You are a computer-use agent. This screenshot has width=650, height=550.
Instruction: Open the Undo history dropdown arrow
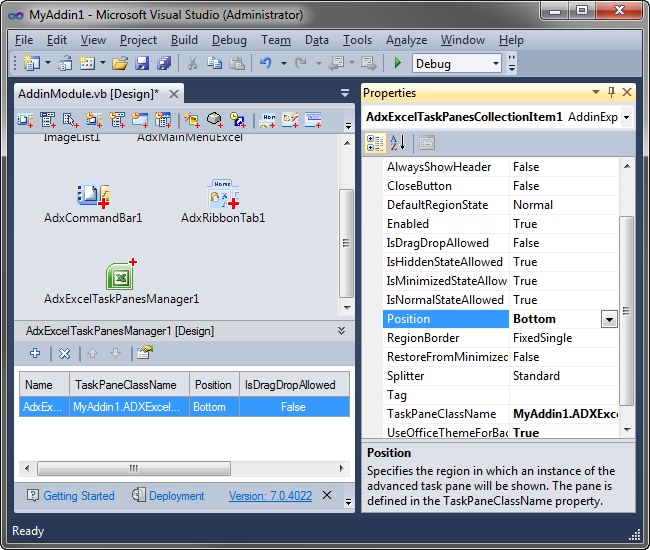284,63
